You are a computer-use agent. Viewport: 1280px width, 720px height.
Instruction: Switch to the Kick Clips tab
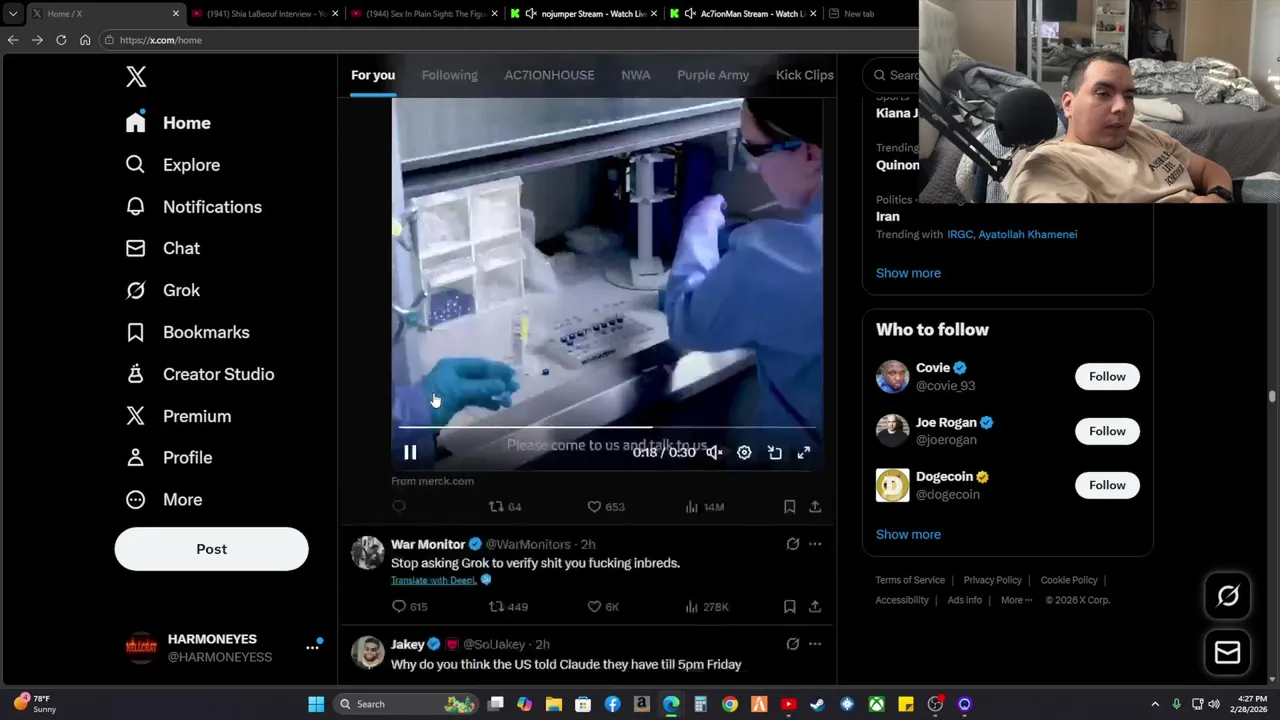(804, 75)
